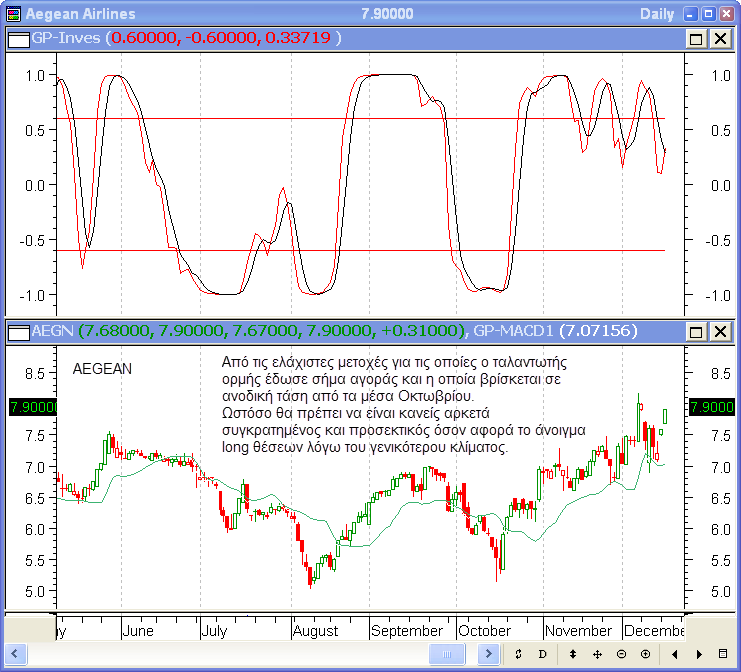This screenshot has width=741, height=672.
Task: Maximize the AEGN price pane
Action: click(697, 331)
